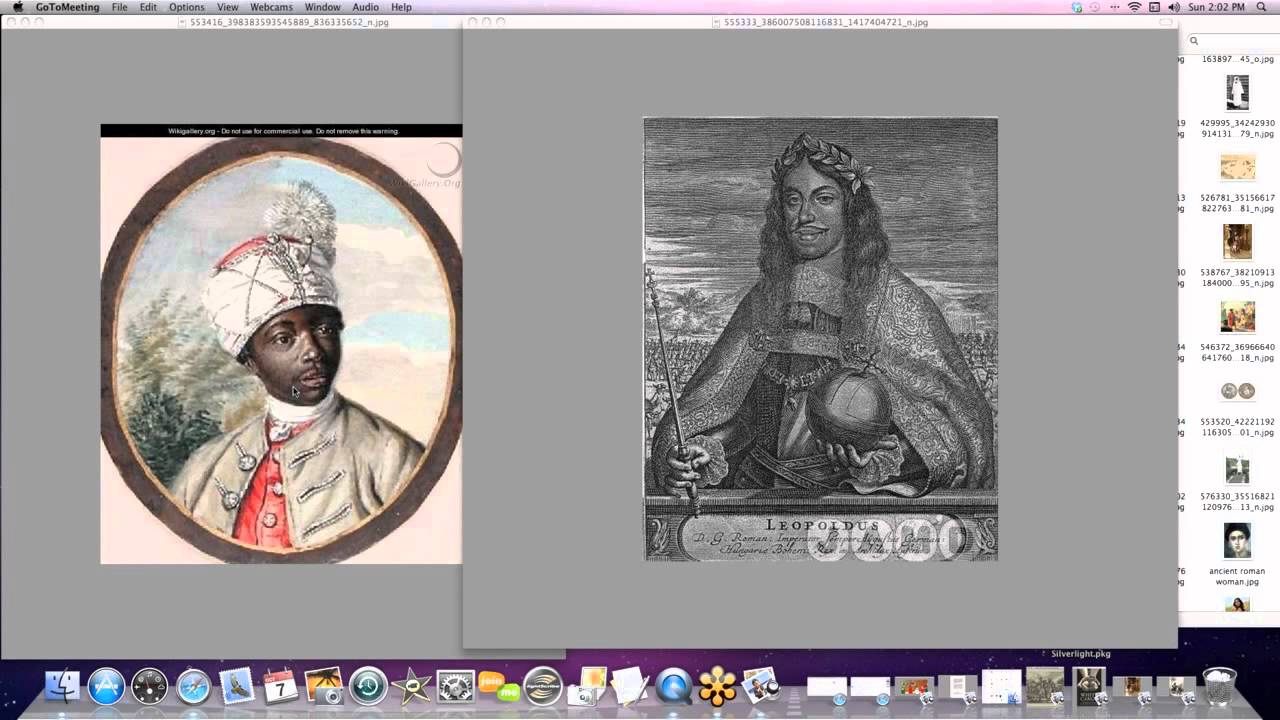
Task: Launch App Store from the dock
Action: pos(106,686)
